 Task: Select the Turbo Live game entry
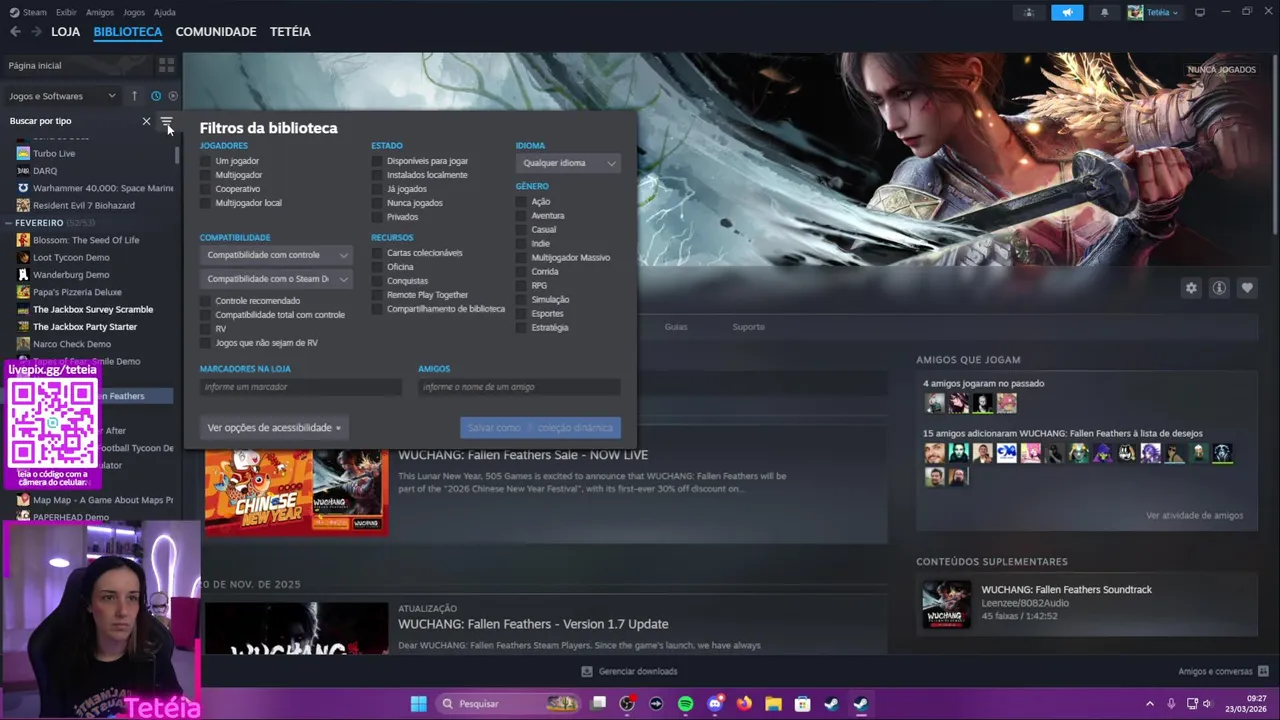(x=54, y=154)
